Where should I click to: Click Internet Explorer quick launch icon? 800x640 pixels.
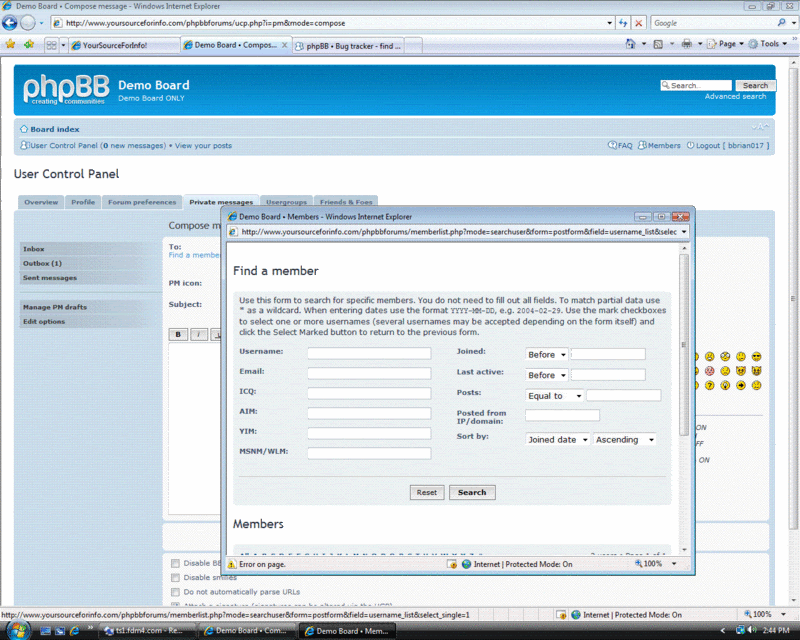point(74,631)
